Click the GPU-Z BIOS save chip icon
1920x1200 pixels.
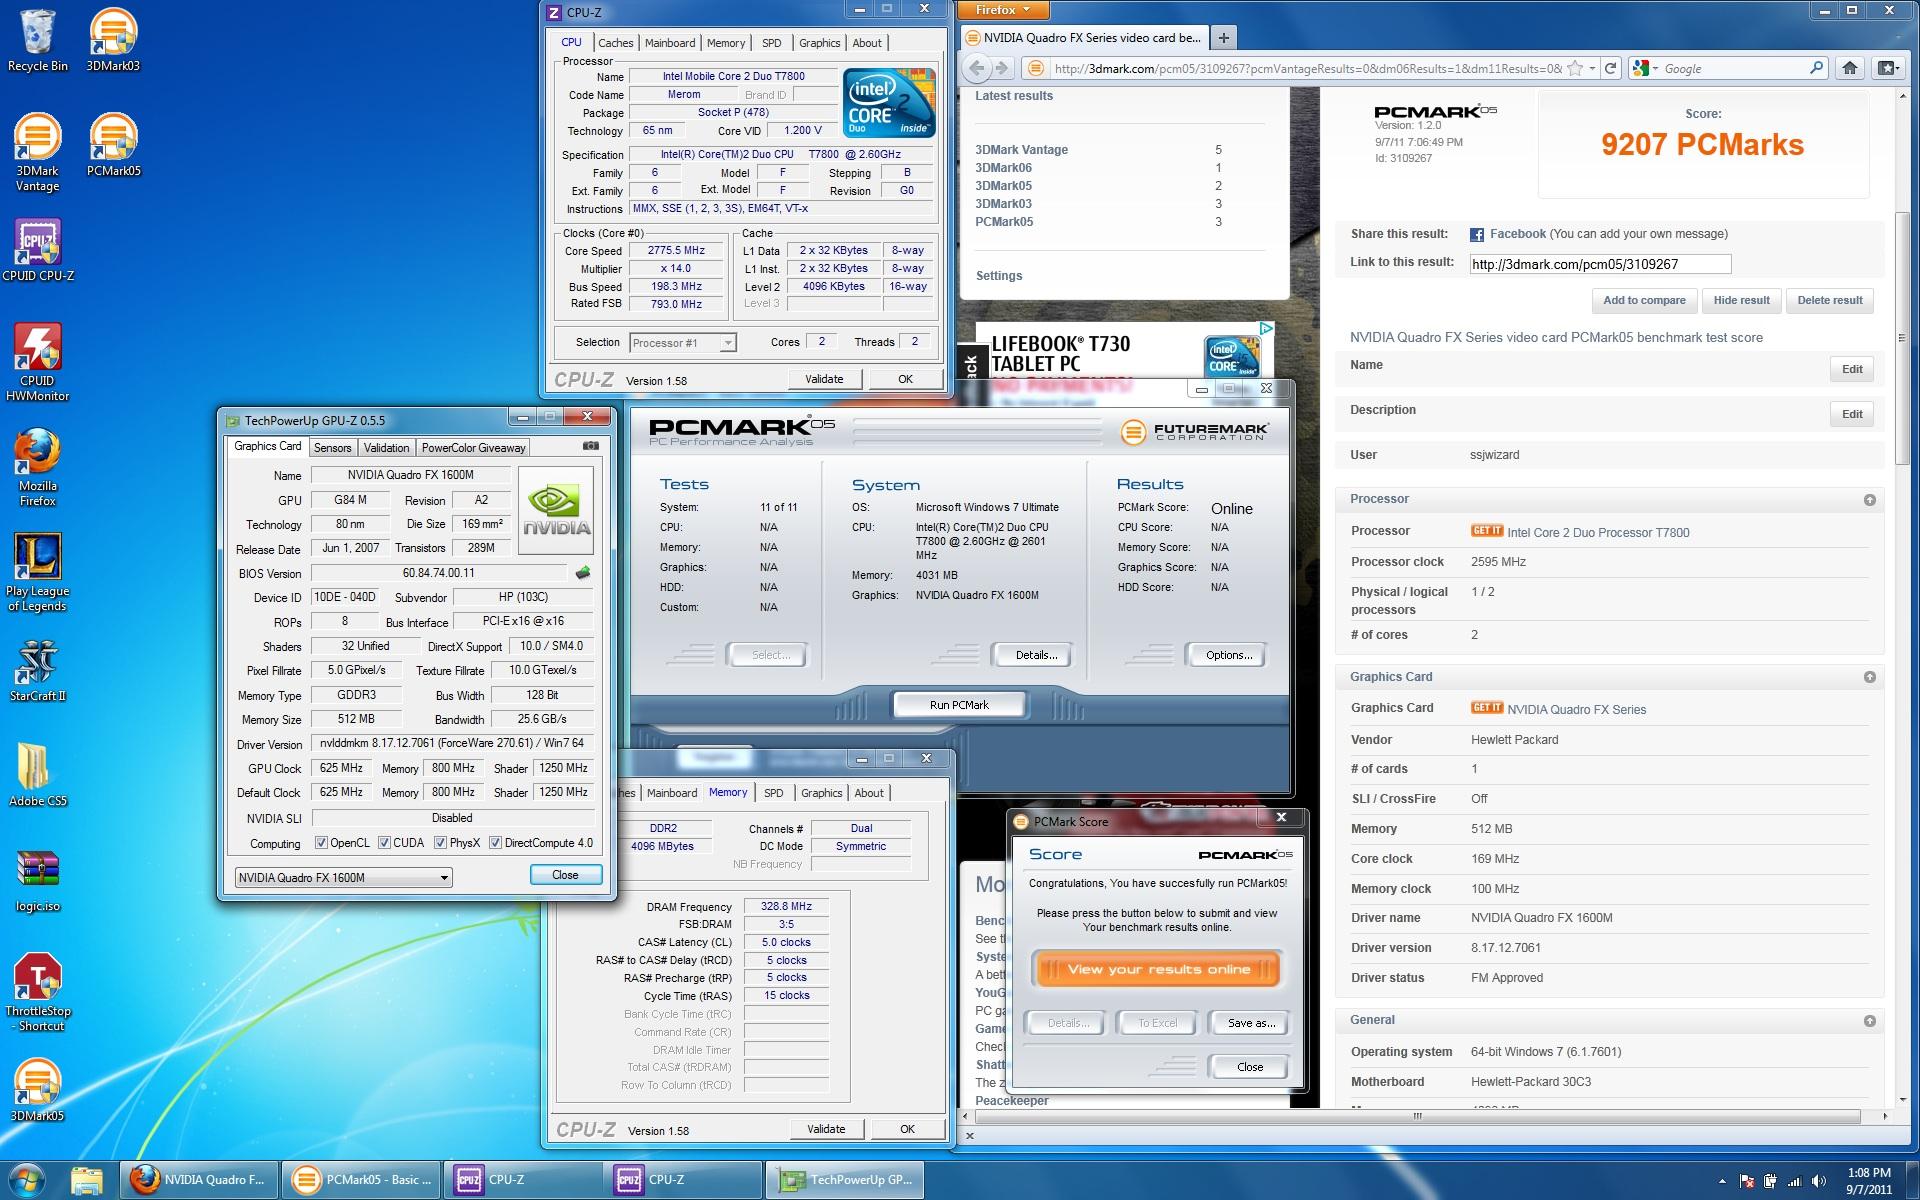pos(583,573)
